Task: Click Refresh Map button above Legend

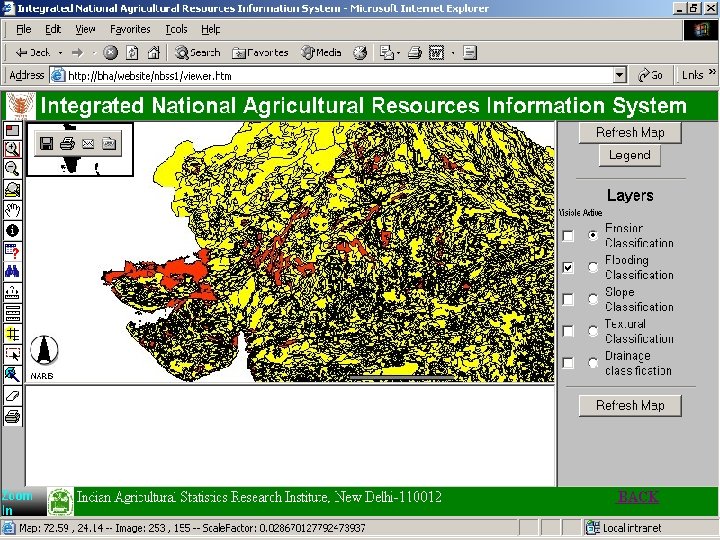Action: 630,133
